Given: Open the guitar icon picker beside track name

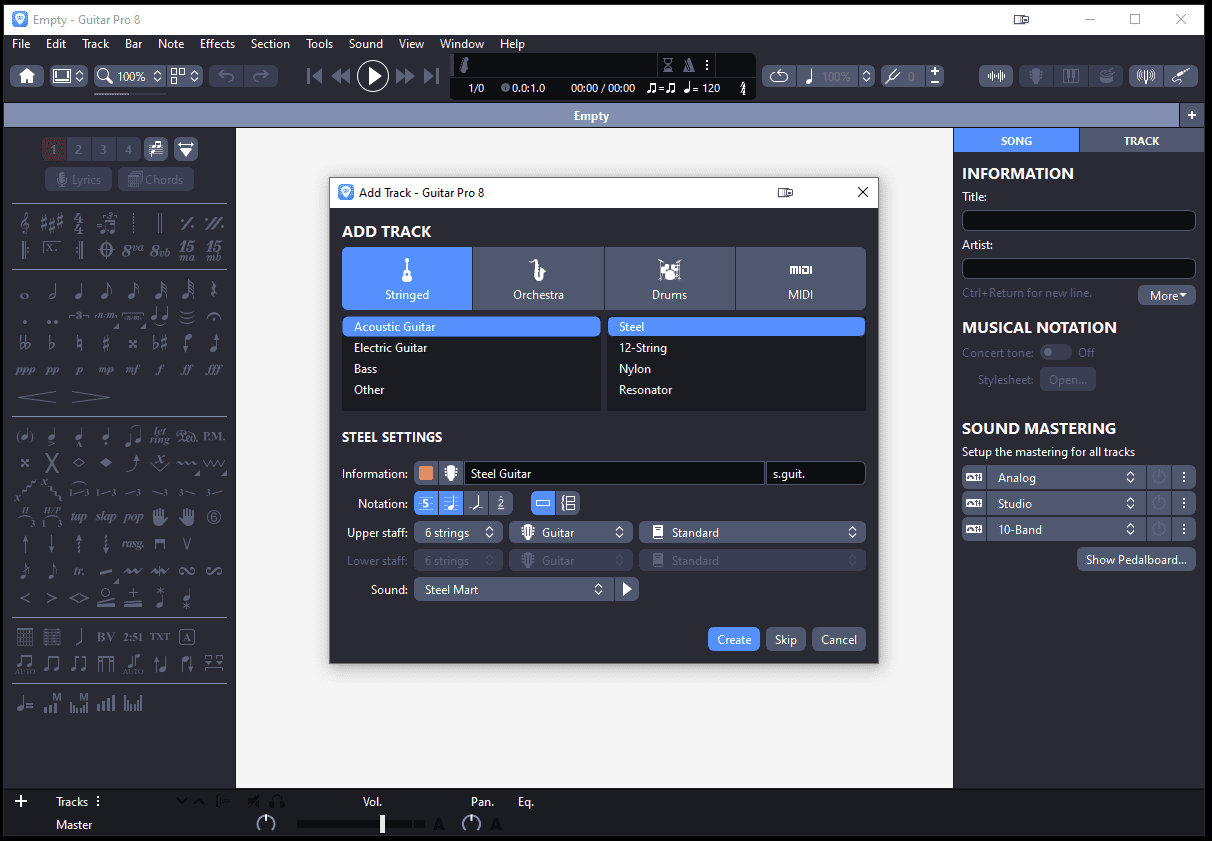Looking at the screenshot, I should click(450, 473).
